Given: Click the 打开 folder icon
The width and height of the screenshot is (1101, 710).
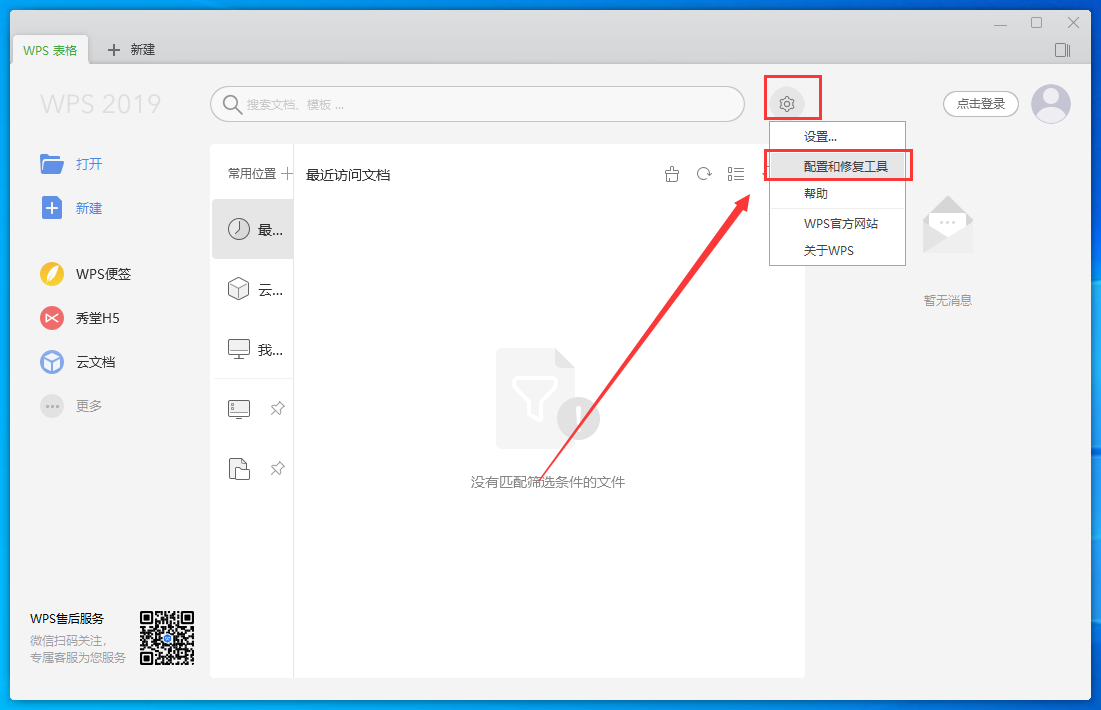Looking at the screenshot, I should [52, 164].
